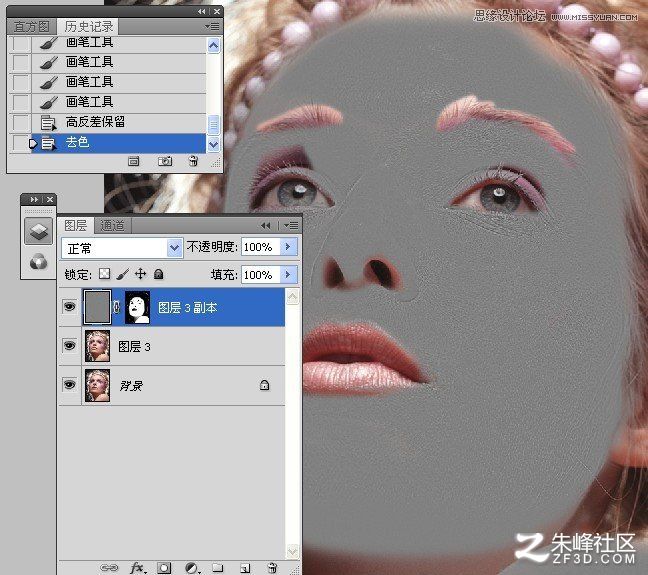Screen dimensions: 648x575
Task: Set history brush source on 高反差保留 state
Action: (x=20, y=123)
